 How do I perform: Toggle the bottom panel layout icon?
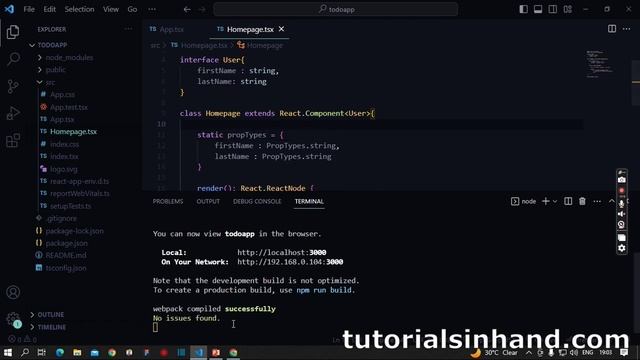(x=538, y=9)
